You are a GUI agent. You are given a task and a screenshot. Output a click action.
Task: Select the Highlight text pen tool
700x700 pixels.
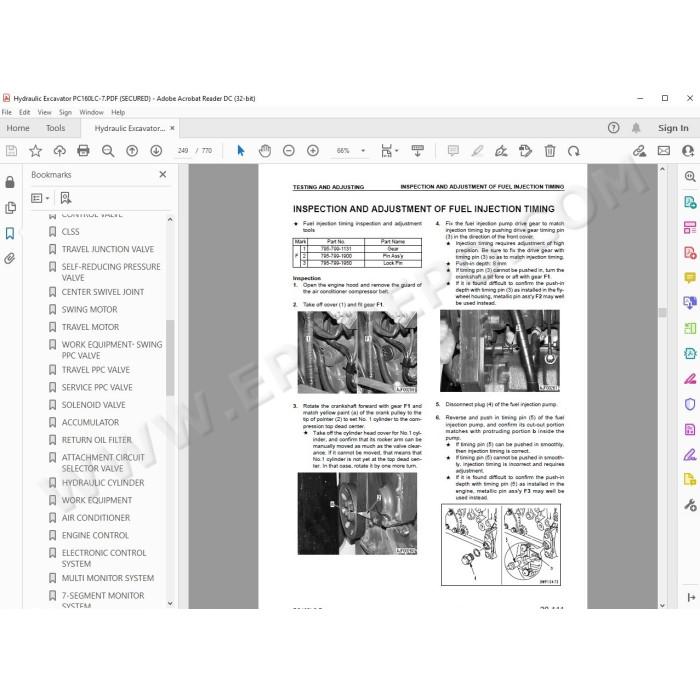[x=477, y=151]
